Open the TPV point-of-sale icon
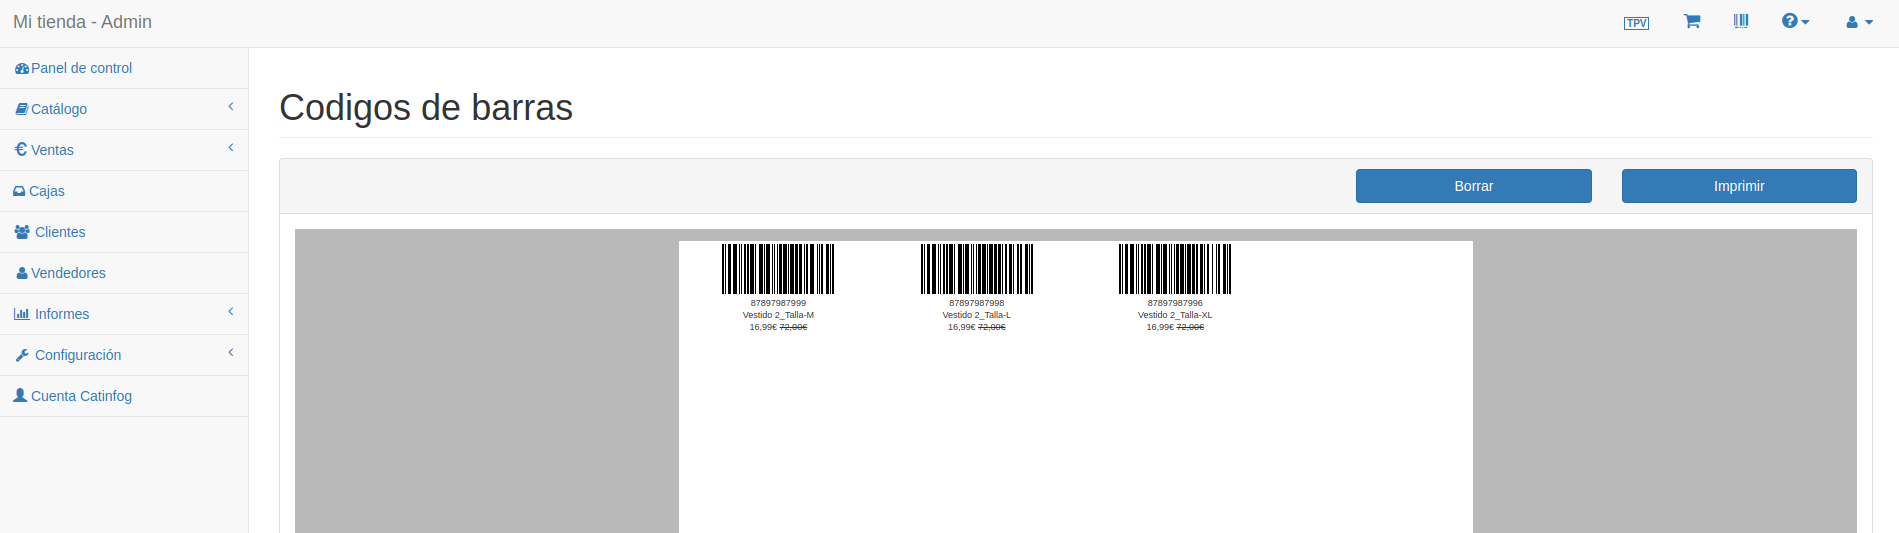Viewport: 1899px width, 533px height. [x=1636, y=23]
